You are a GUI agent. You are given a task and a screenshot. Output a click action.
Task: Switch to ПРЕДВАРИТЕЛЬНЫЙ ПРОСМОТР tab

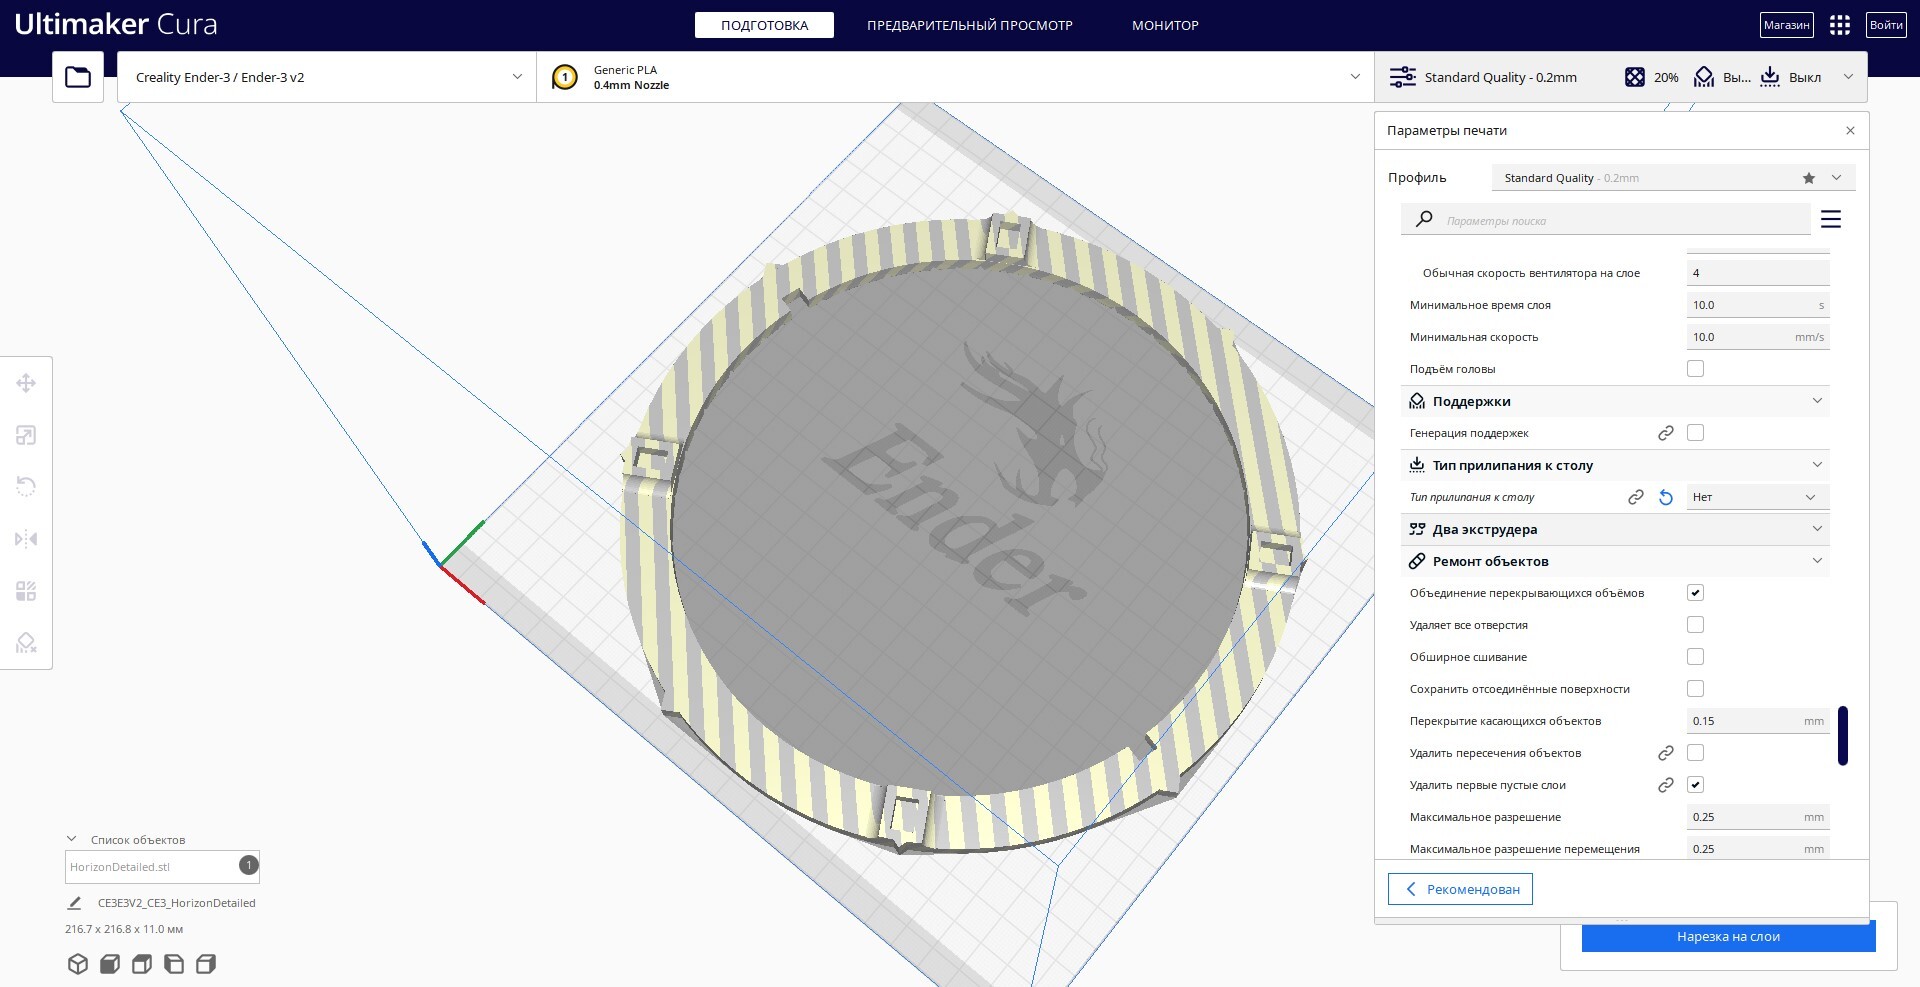tap(969, 25)
